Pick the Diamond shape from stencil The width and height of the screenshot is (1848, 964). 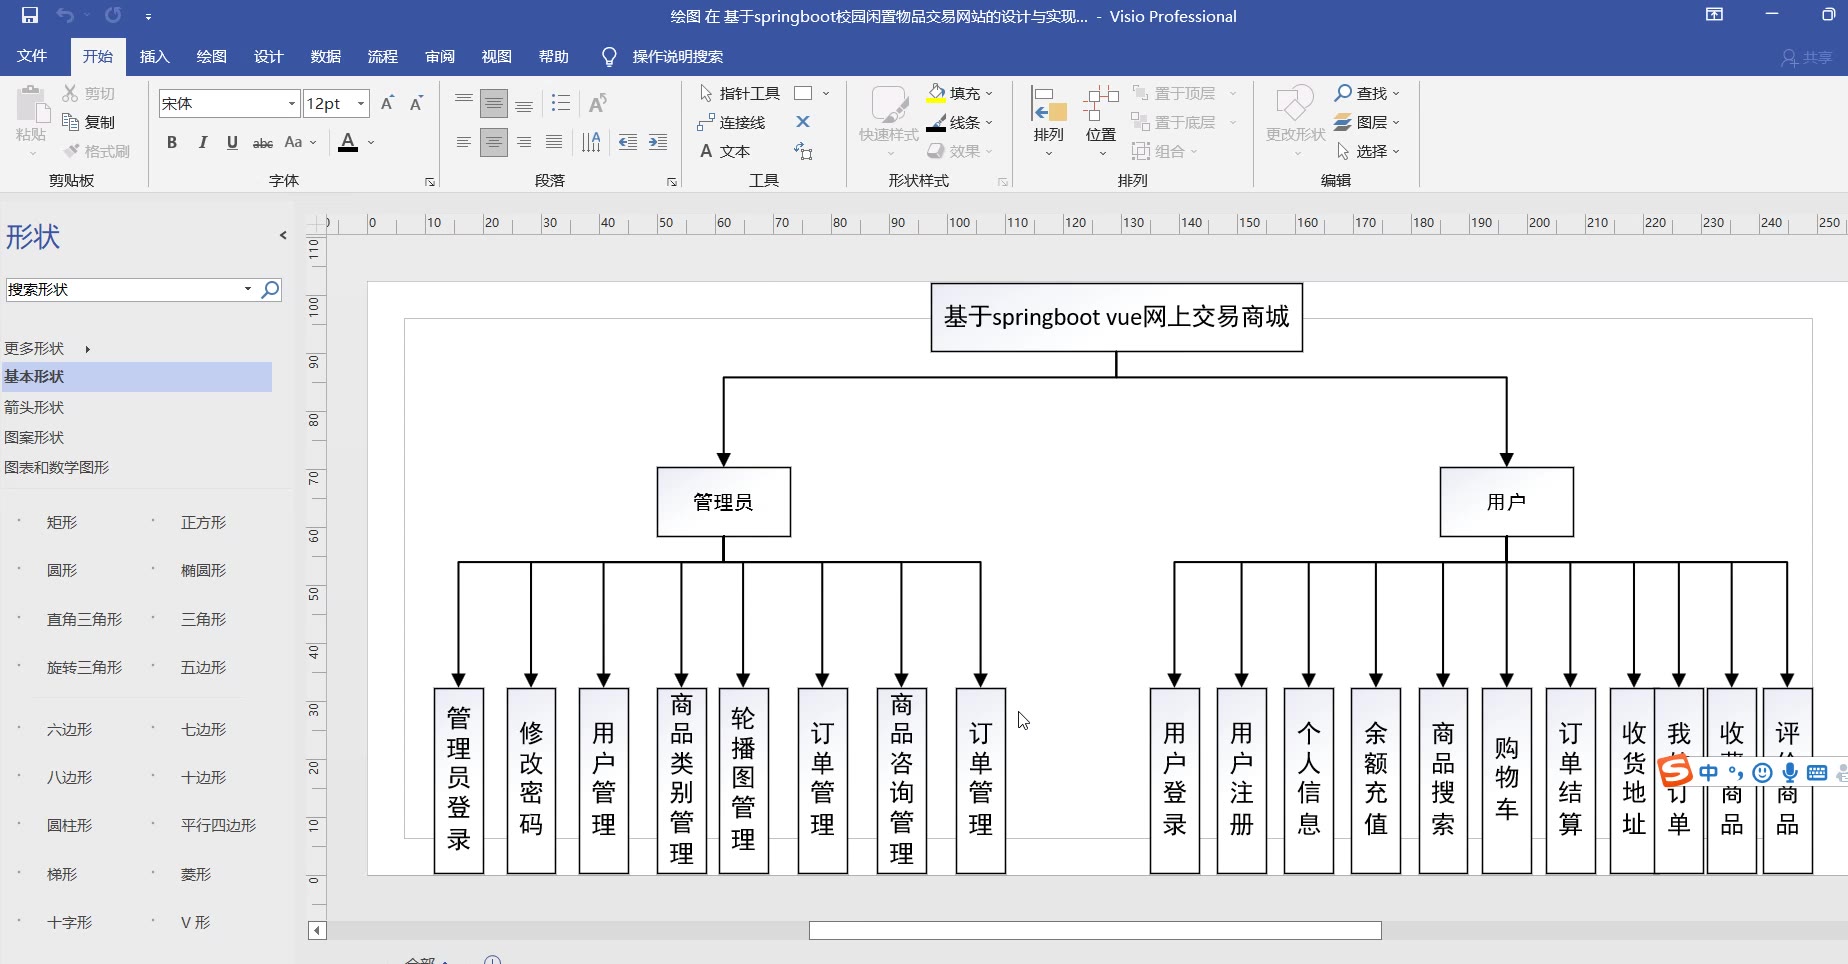point(196,874)
